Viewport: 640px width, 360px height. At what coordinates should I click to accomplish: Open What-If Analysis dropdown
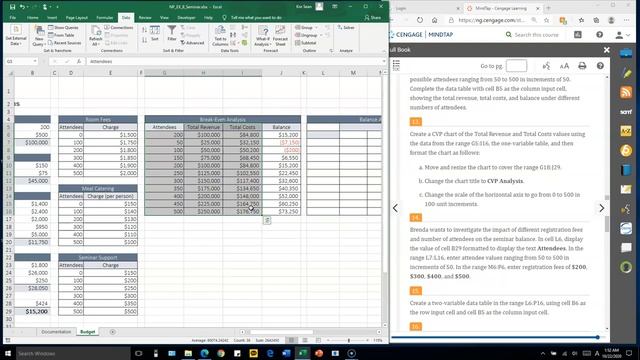tap(262, 36)
